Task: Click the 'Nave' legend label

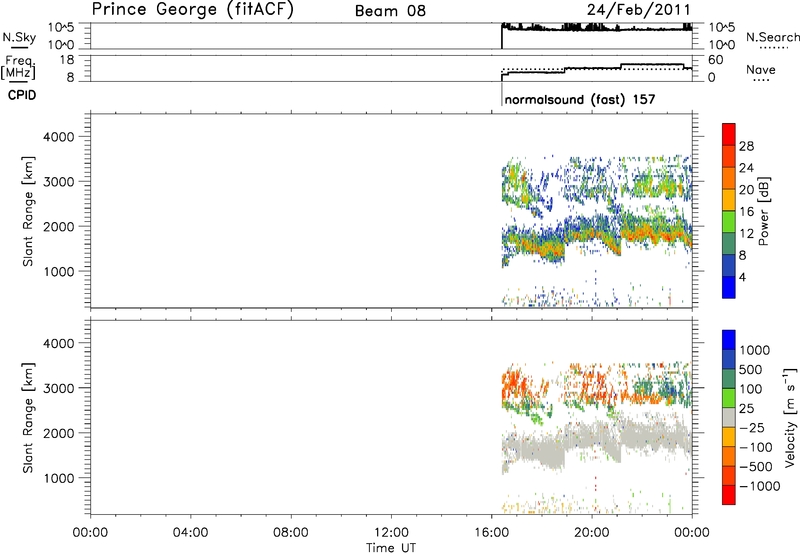Action: pos(760,69)
